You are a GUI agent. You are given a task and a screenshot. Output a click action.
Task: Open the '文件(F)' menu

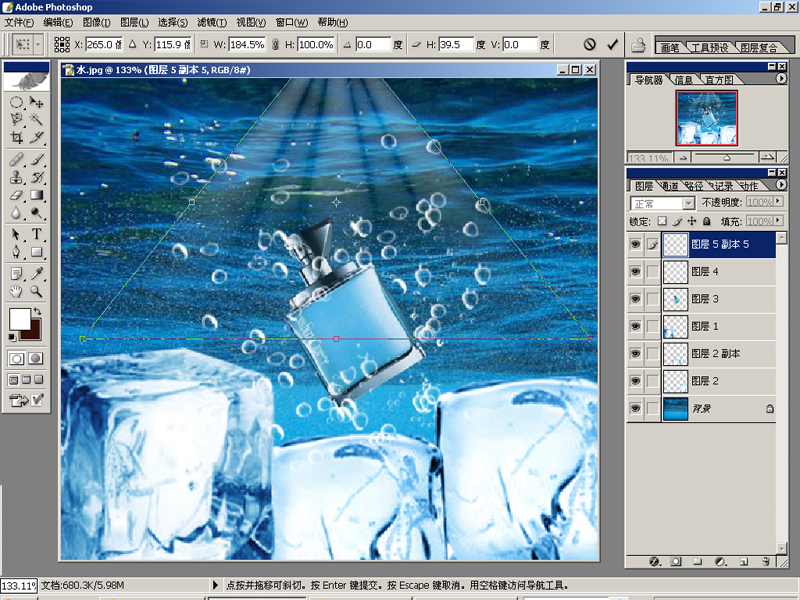tap(19, 22)
